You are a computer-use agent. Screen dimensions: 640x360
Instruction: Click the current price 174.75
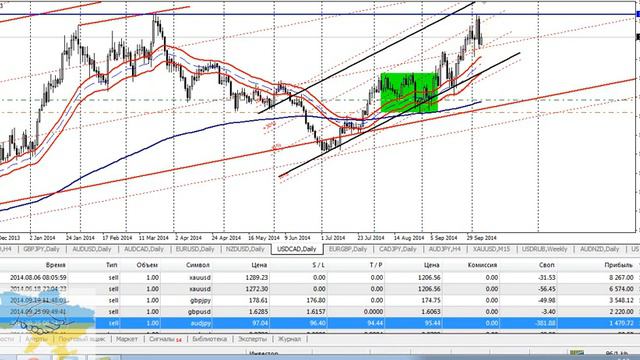[x=431, y=300]
